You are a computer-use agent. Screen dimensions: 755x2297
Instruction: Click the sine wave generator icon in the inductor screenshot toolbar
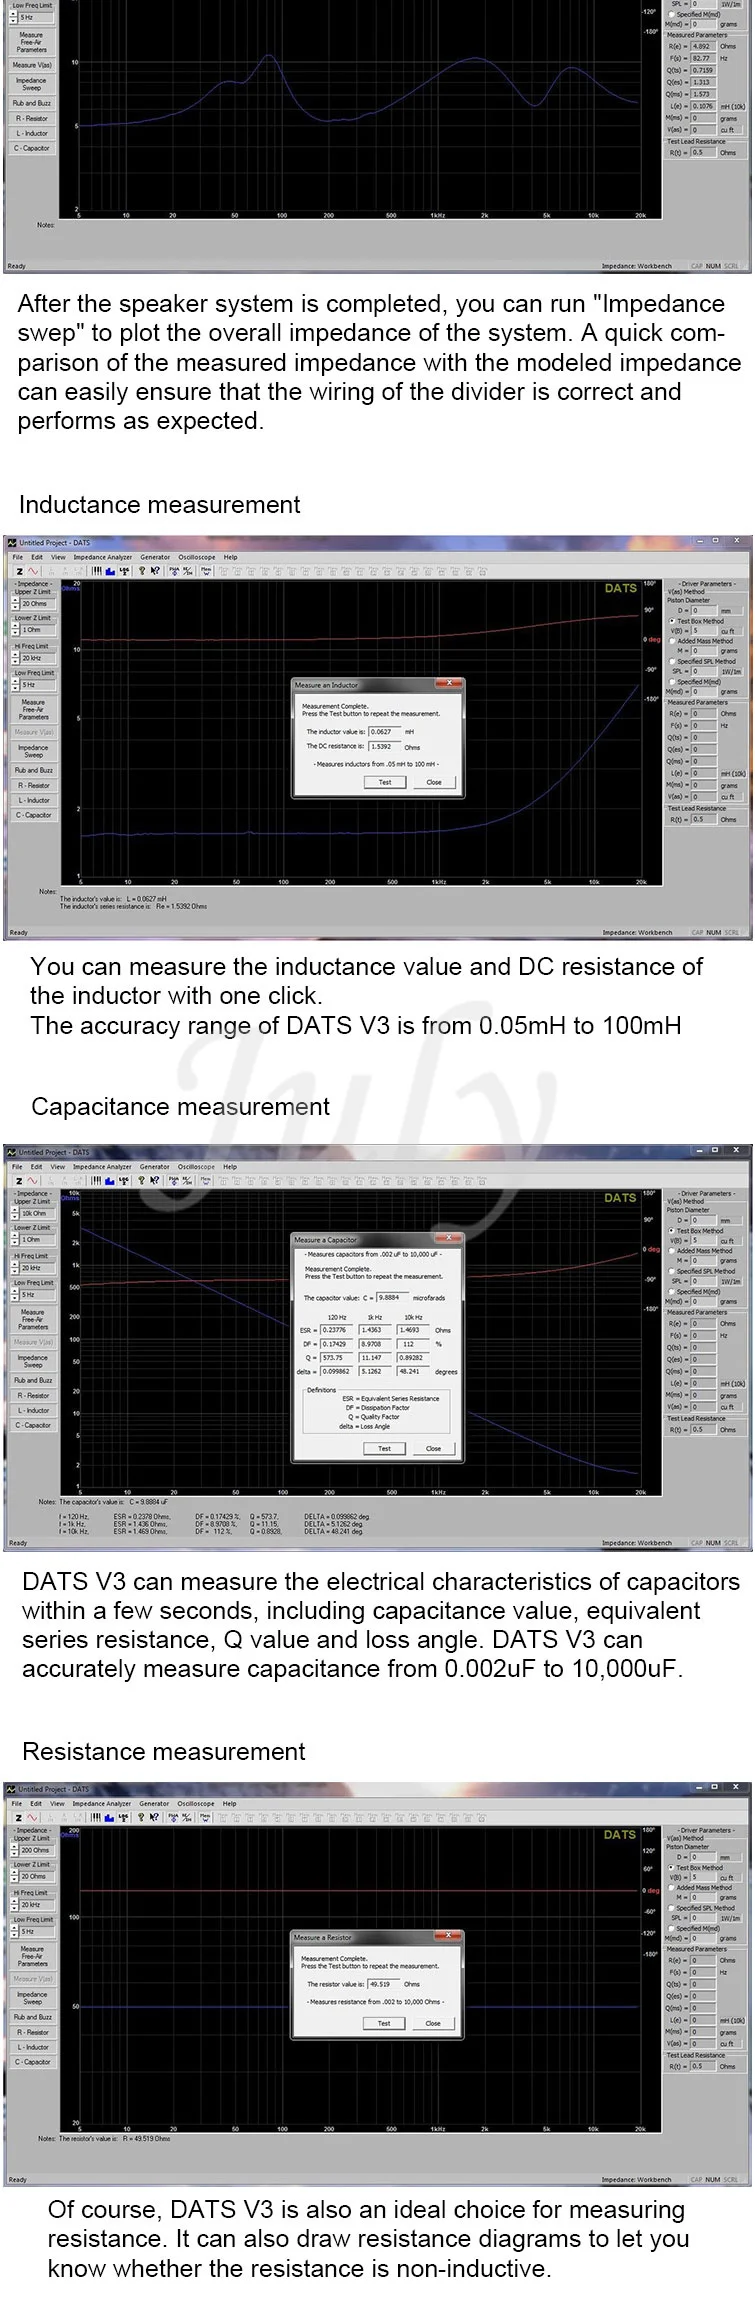click(33, 571)
